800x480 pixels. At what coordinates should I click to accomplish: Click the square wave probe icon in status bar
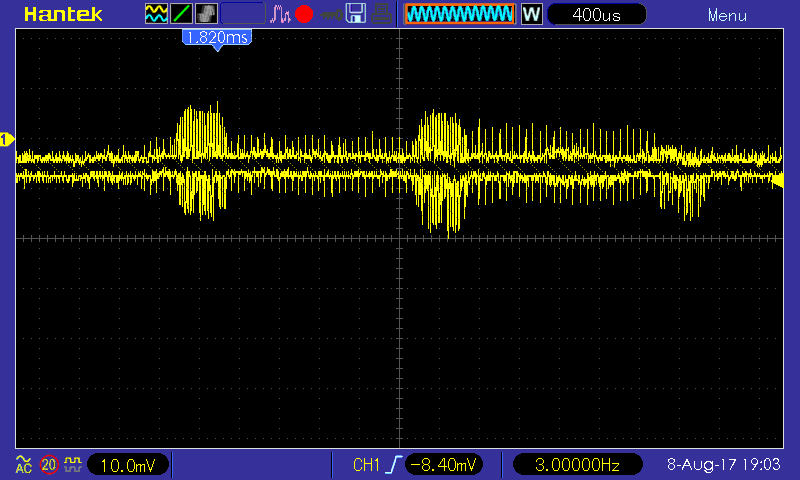tap(73, 464)
